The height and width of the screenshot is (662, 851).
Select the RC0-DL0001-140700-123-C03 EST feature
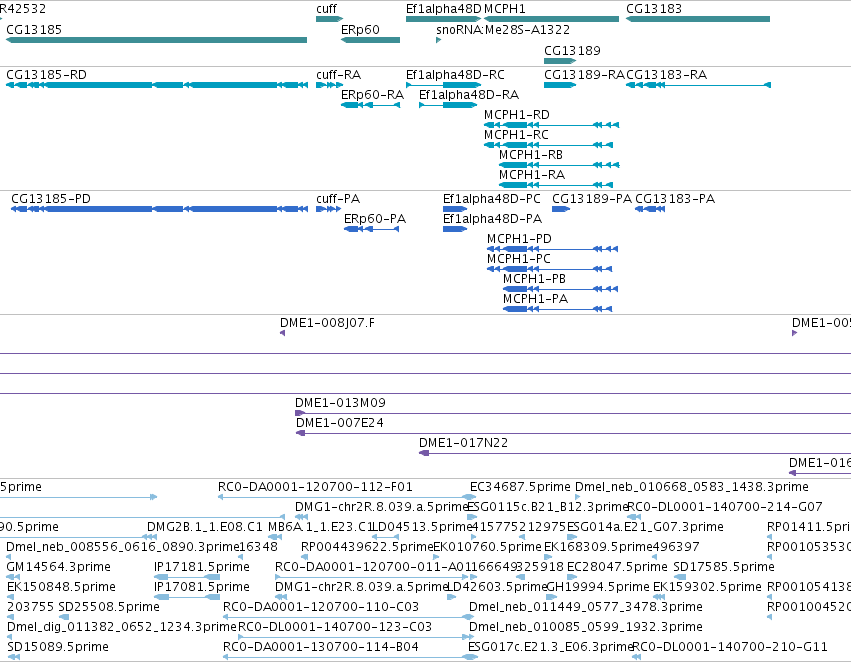point(355,637)
